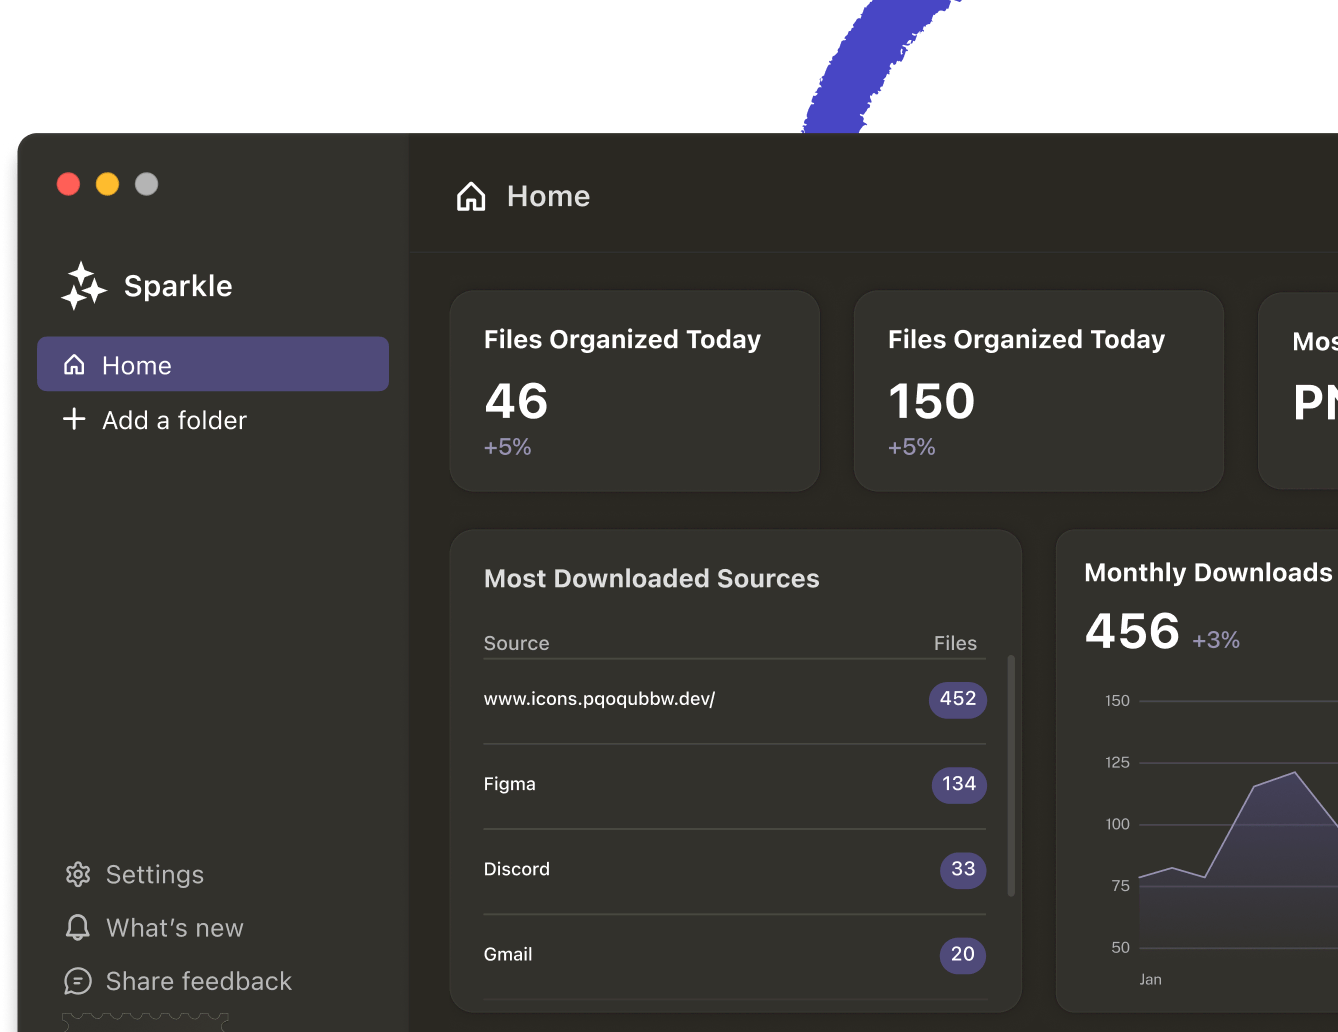Click the Files Organized Today card showing 46
The width and height of the screenshot is (1338, 1032).
click(634, 391)
